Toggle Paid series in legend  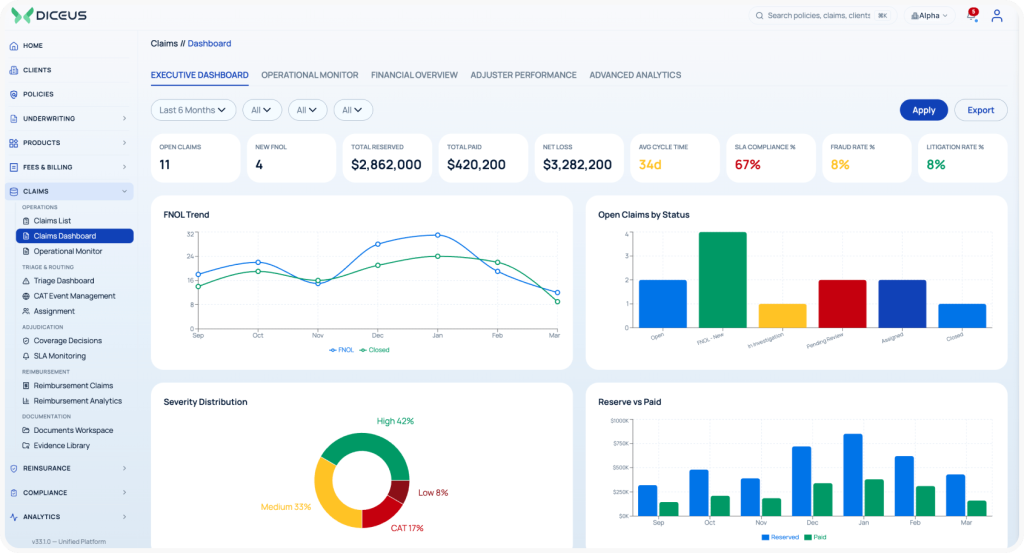pos(815,537)
